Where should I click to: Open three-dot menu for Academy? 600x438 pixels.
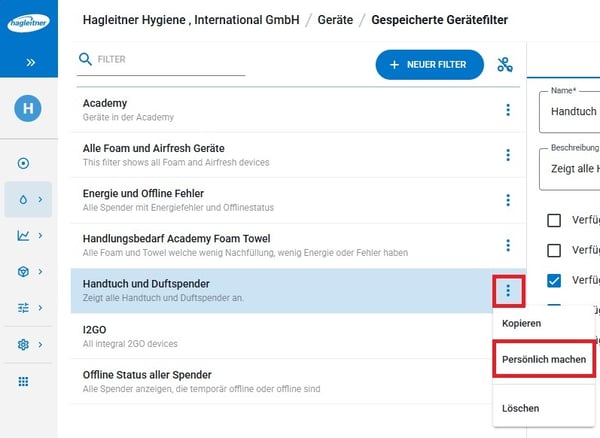[x=508, y=110]
